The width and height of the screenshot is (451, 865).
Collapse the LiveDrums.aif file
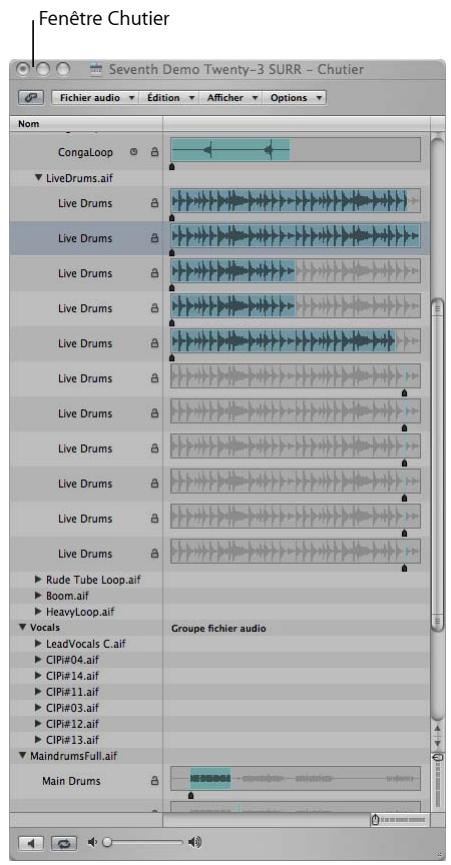[38, 178]
